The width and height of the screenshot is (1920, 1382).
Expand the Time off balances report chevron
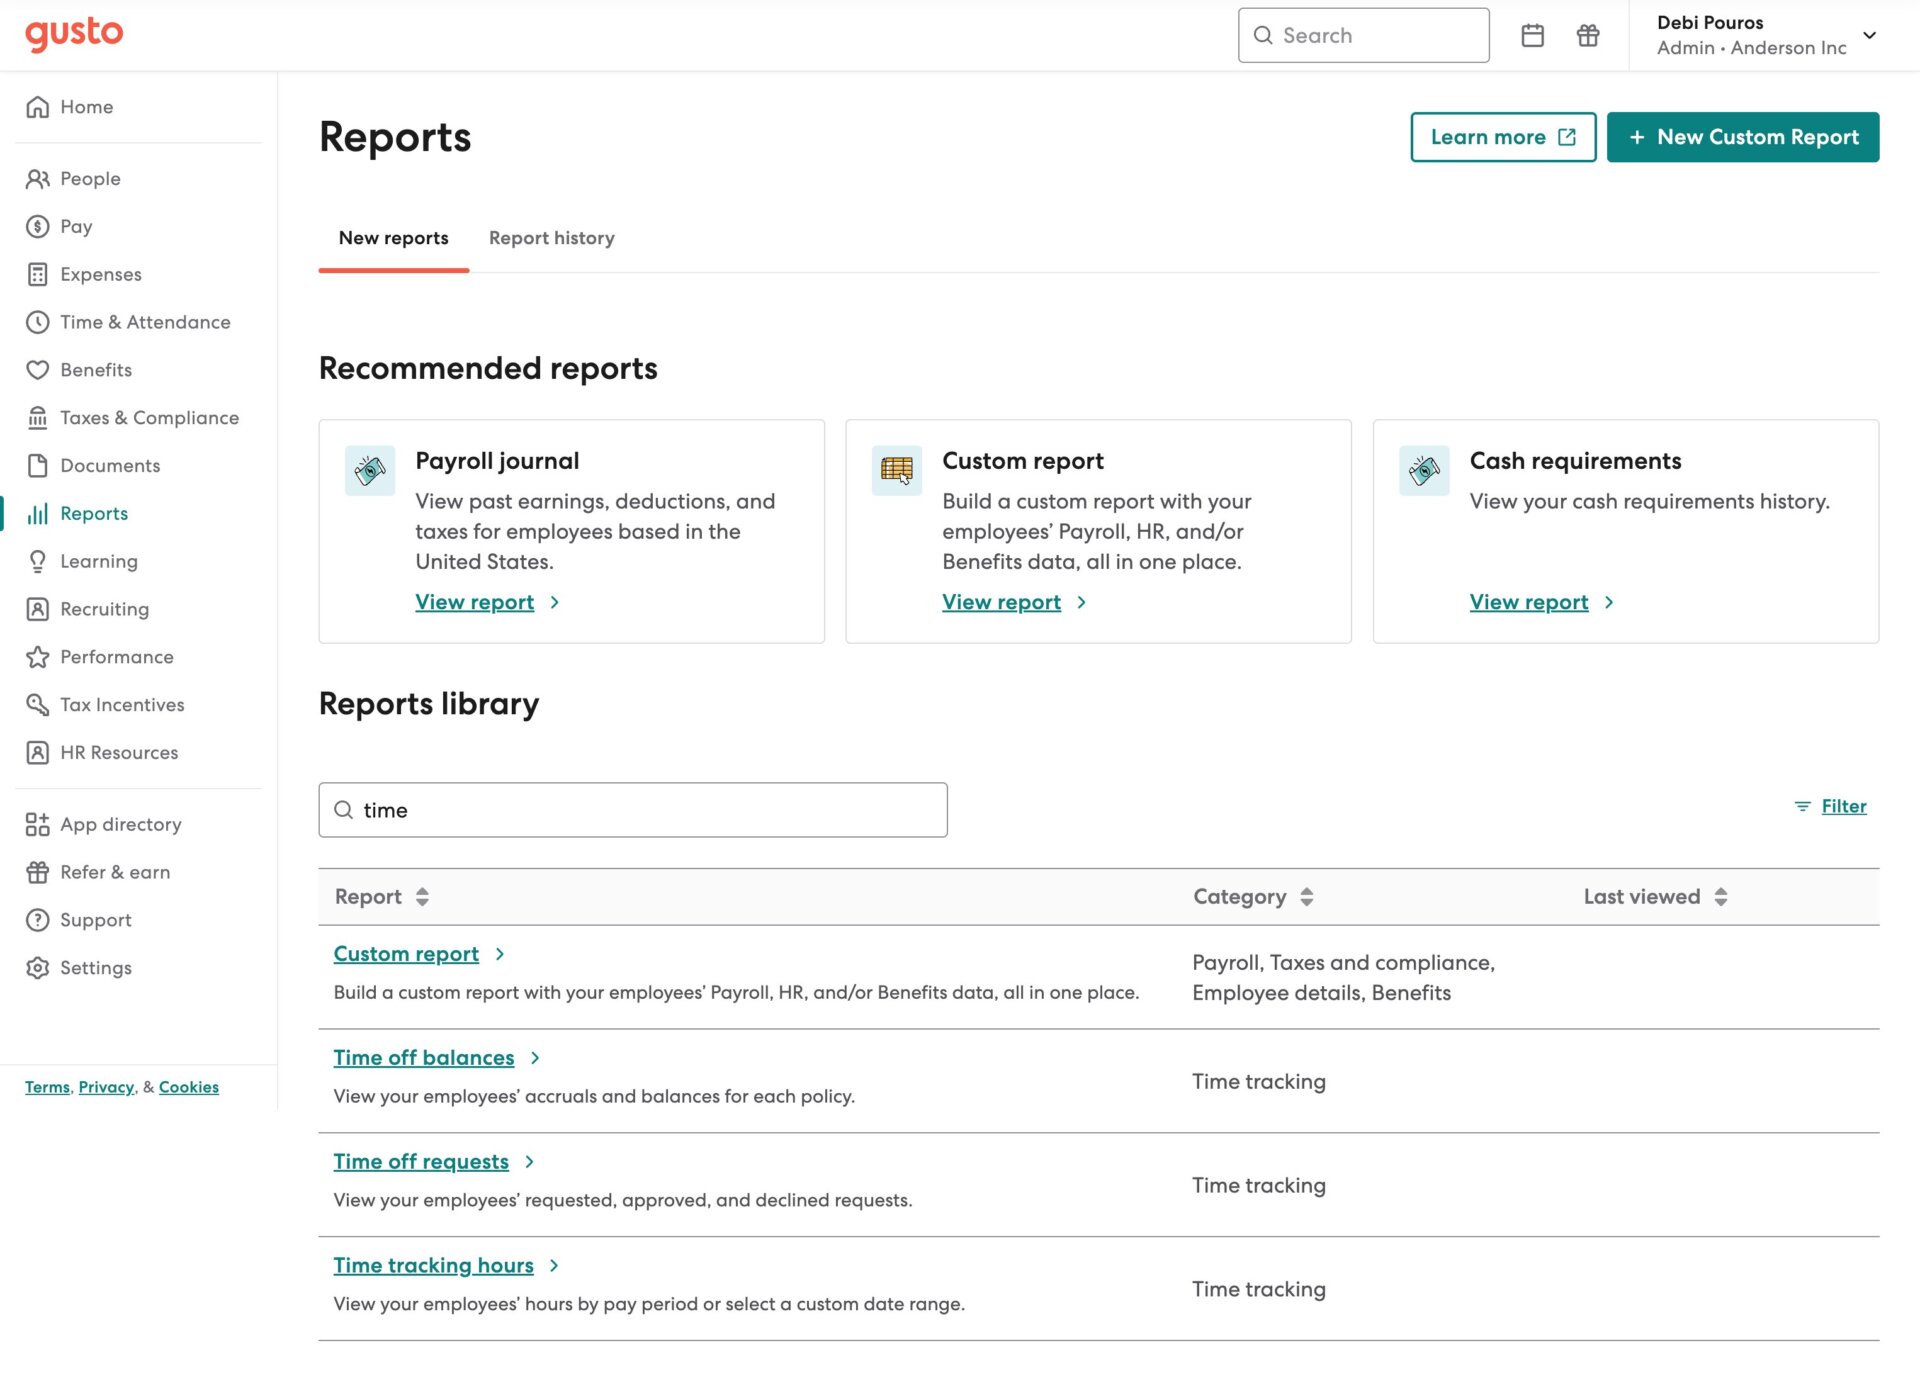(x=536, y=1057)
